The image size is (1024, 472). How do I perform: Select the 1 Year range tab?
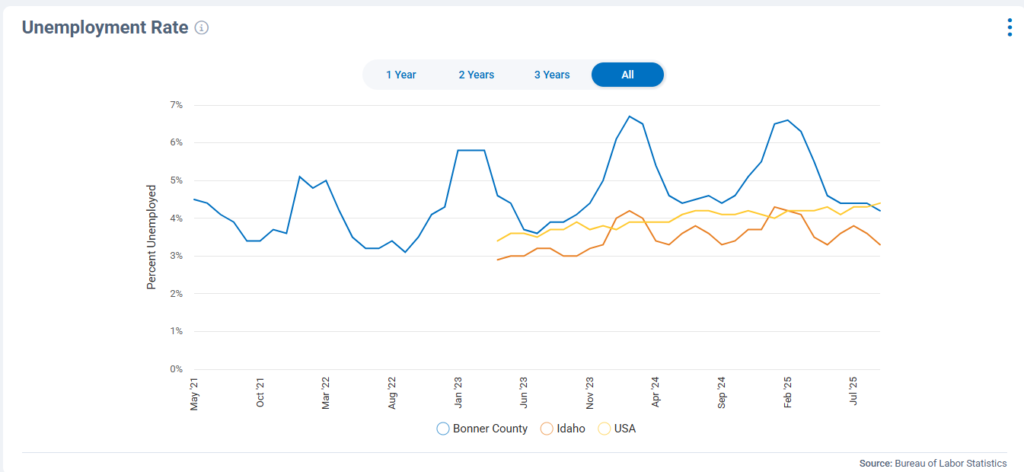401,75
